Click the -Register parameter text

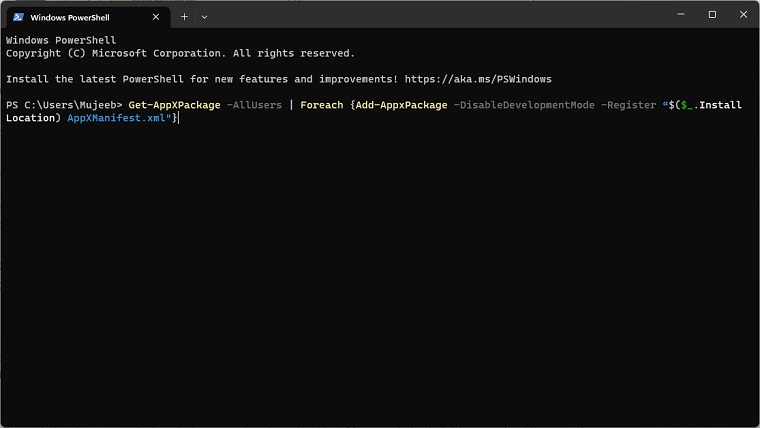[x=628, y=105]
